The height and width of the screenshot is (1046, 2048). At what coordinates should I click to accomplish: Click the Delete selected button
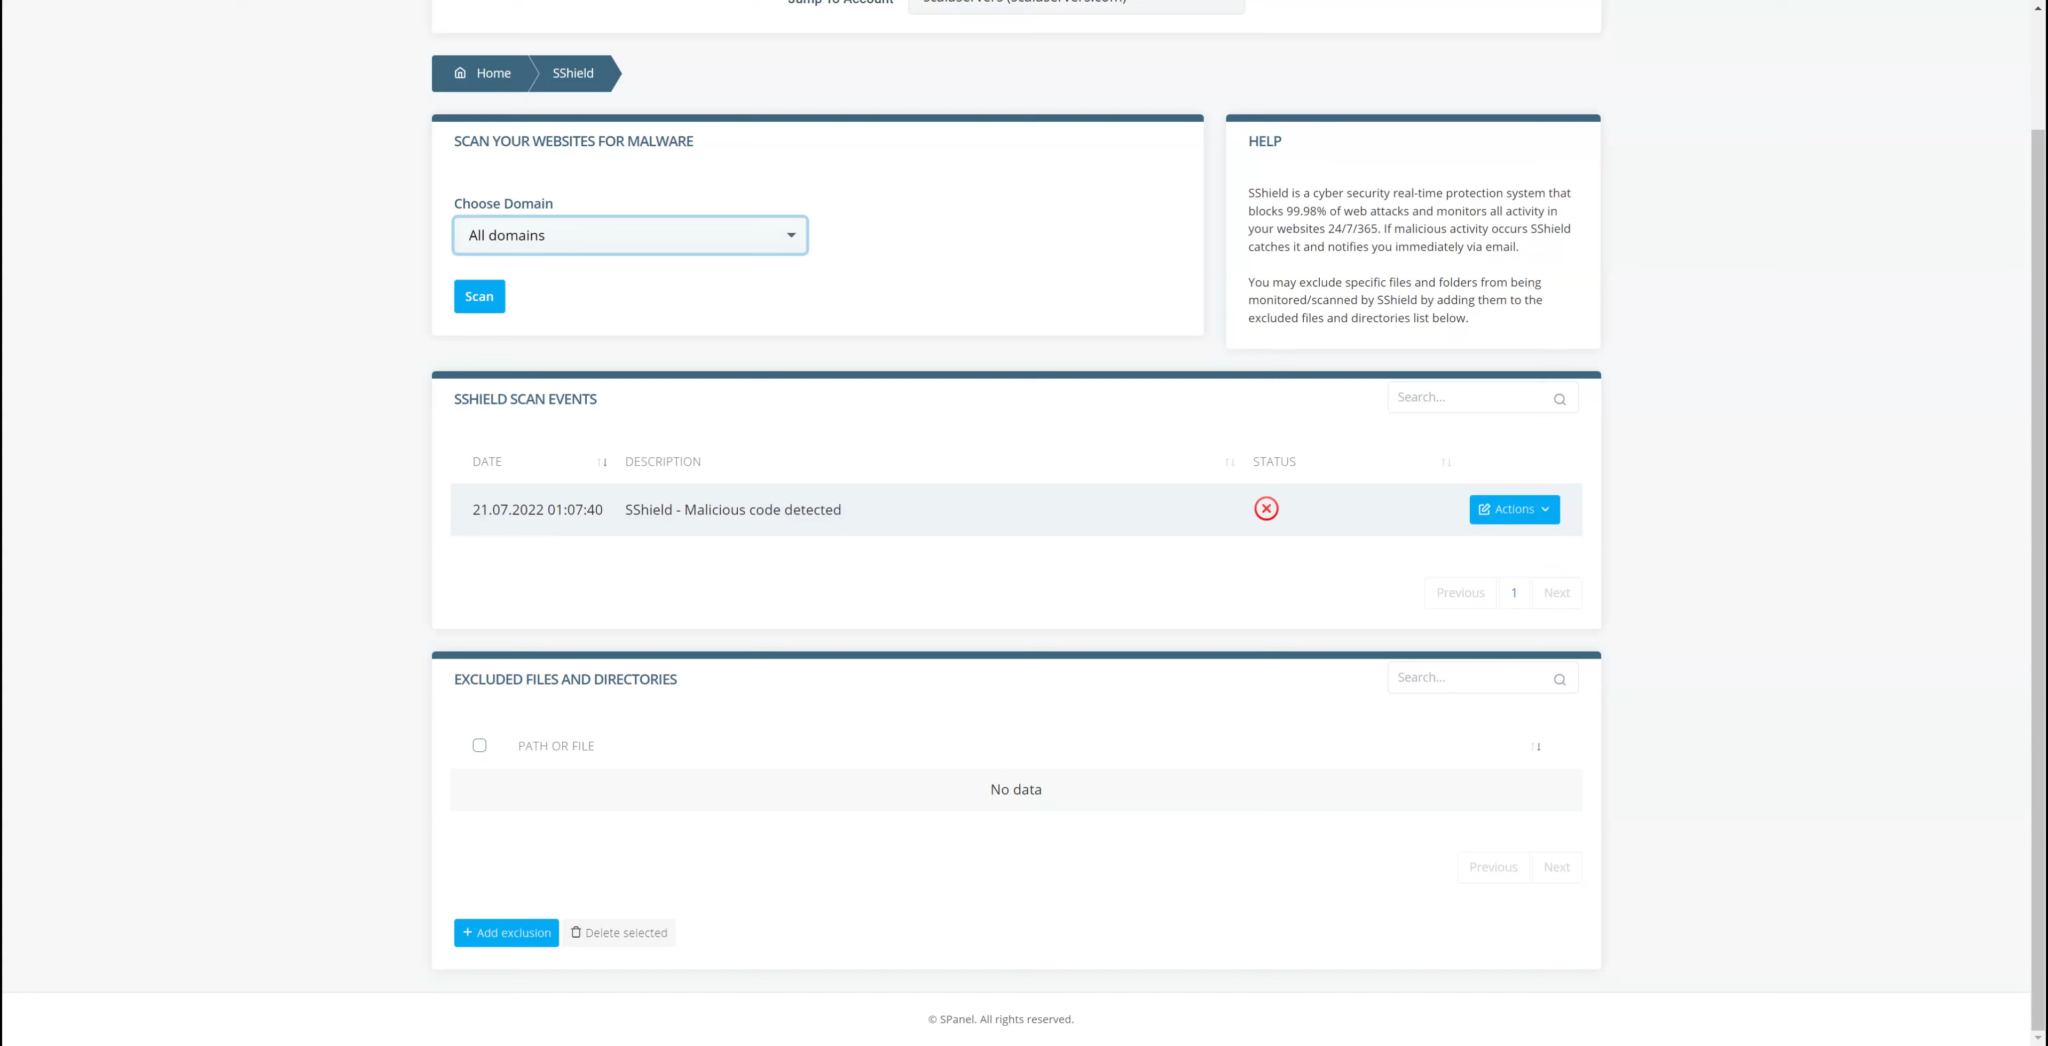coord(619,933)
